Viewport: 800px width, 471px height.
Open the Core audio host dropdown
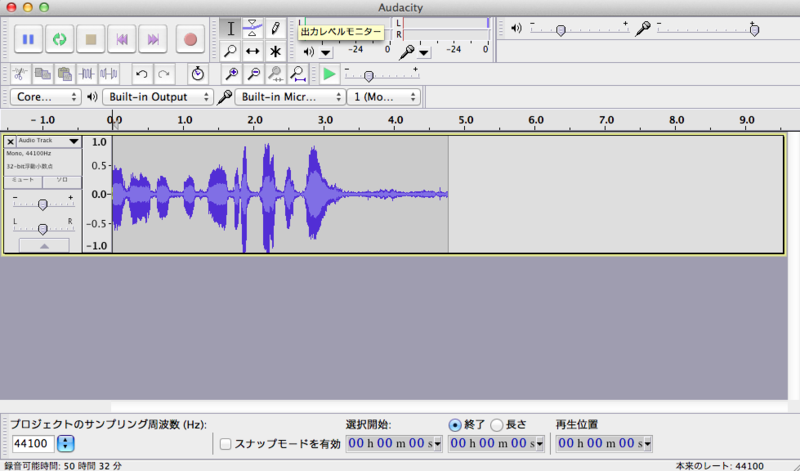coord(46,97)
